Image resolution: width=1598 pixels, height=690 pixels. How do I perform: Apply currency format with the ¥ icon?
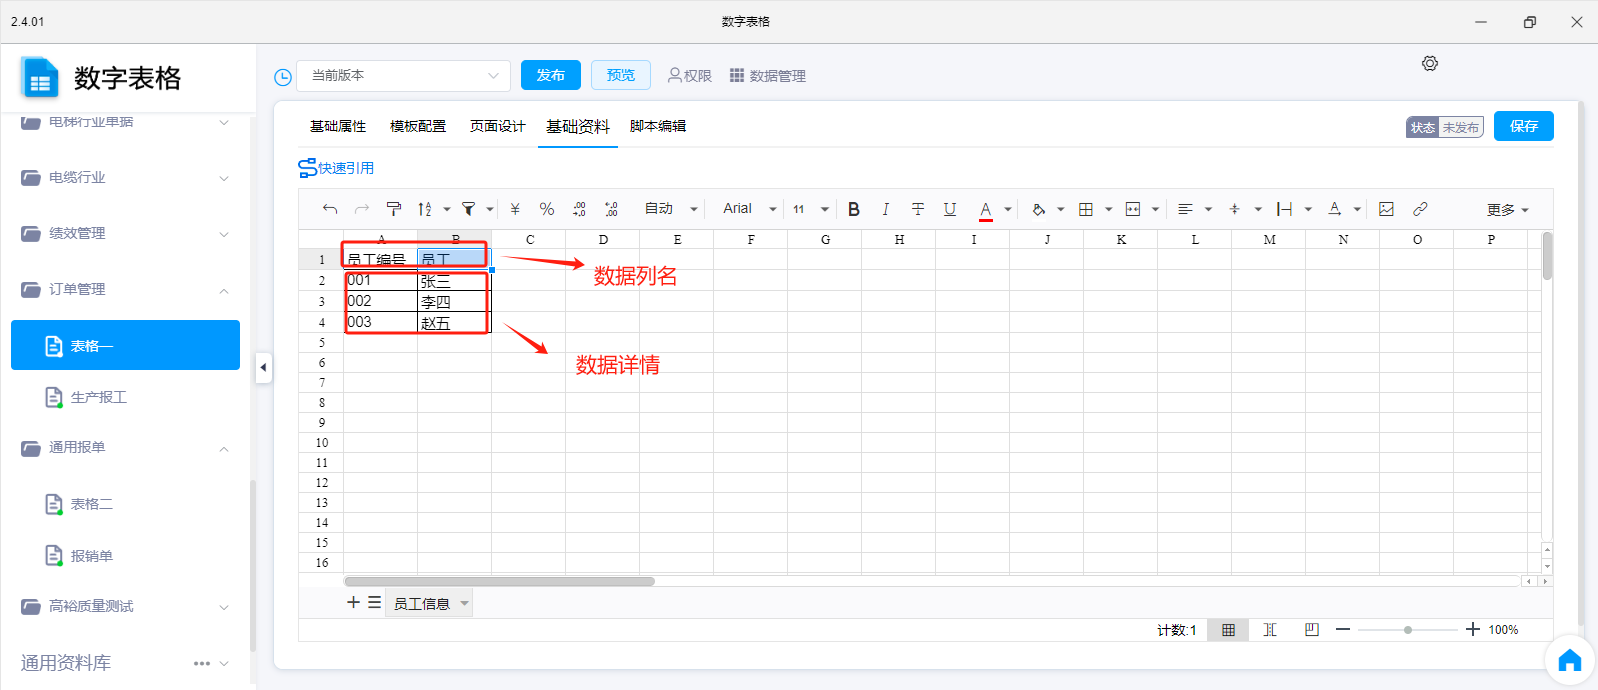(x=515, y=209)
